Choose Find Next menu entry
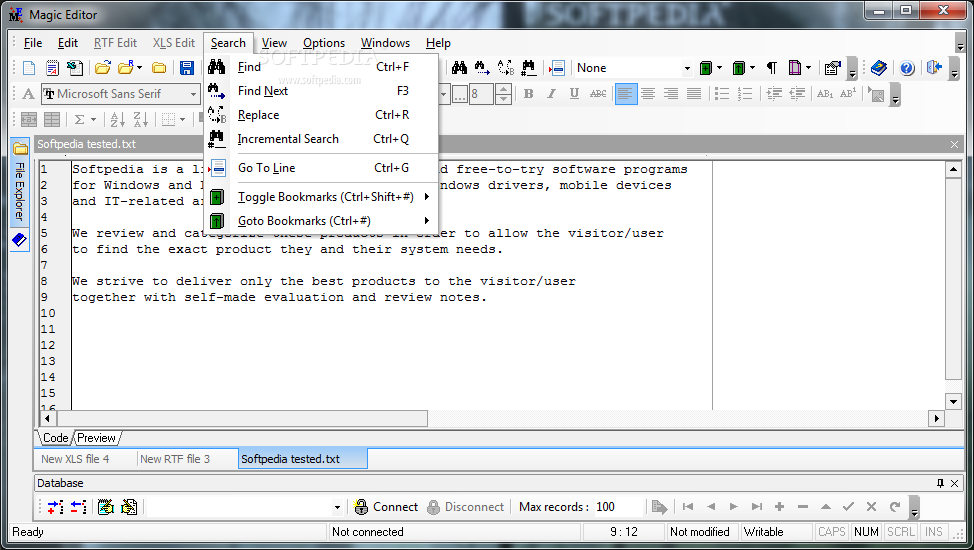Image resolution: width=974 pixels, height=550 pixels. (x=321, y=91)
